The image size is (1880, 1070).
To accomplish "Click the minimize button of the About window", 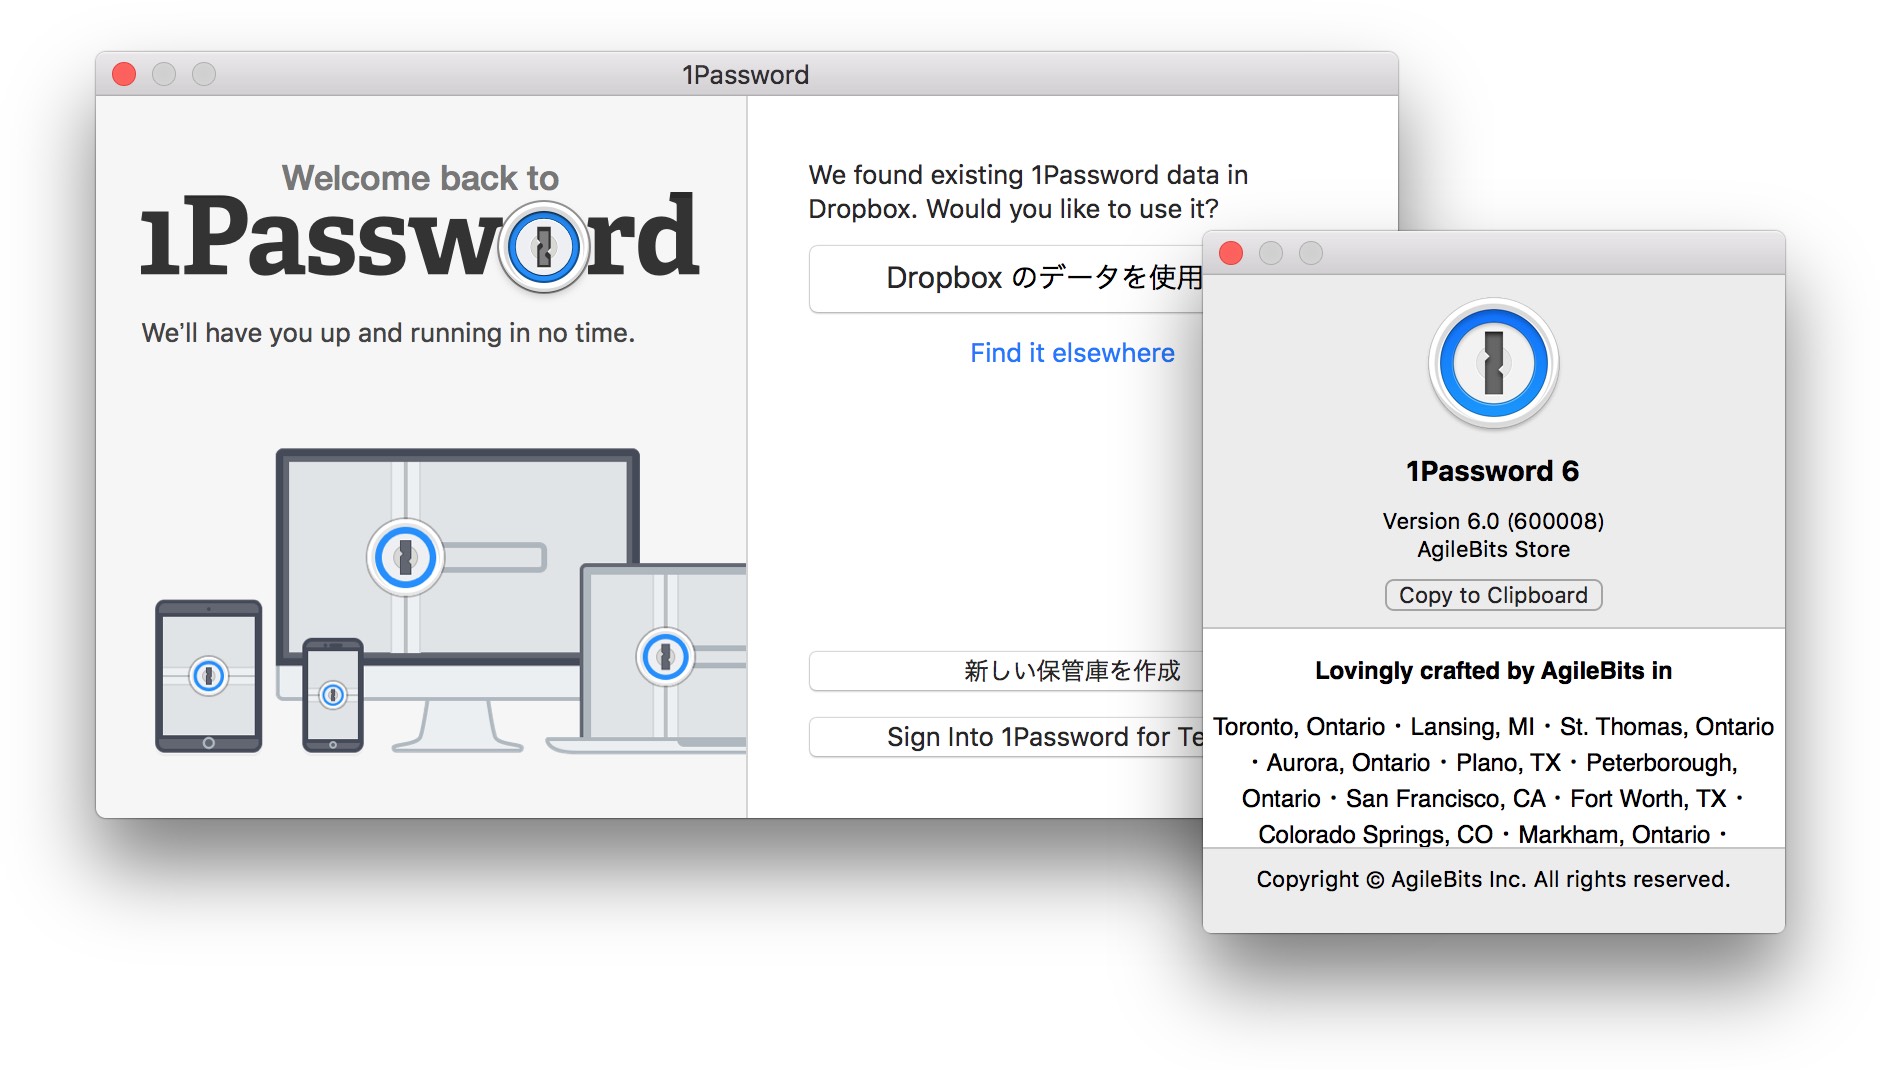I will click(1271, 253).
